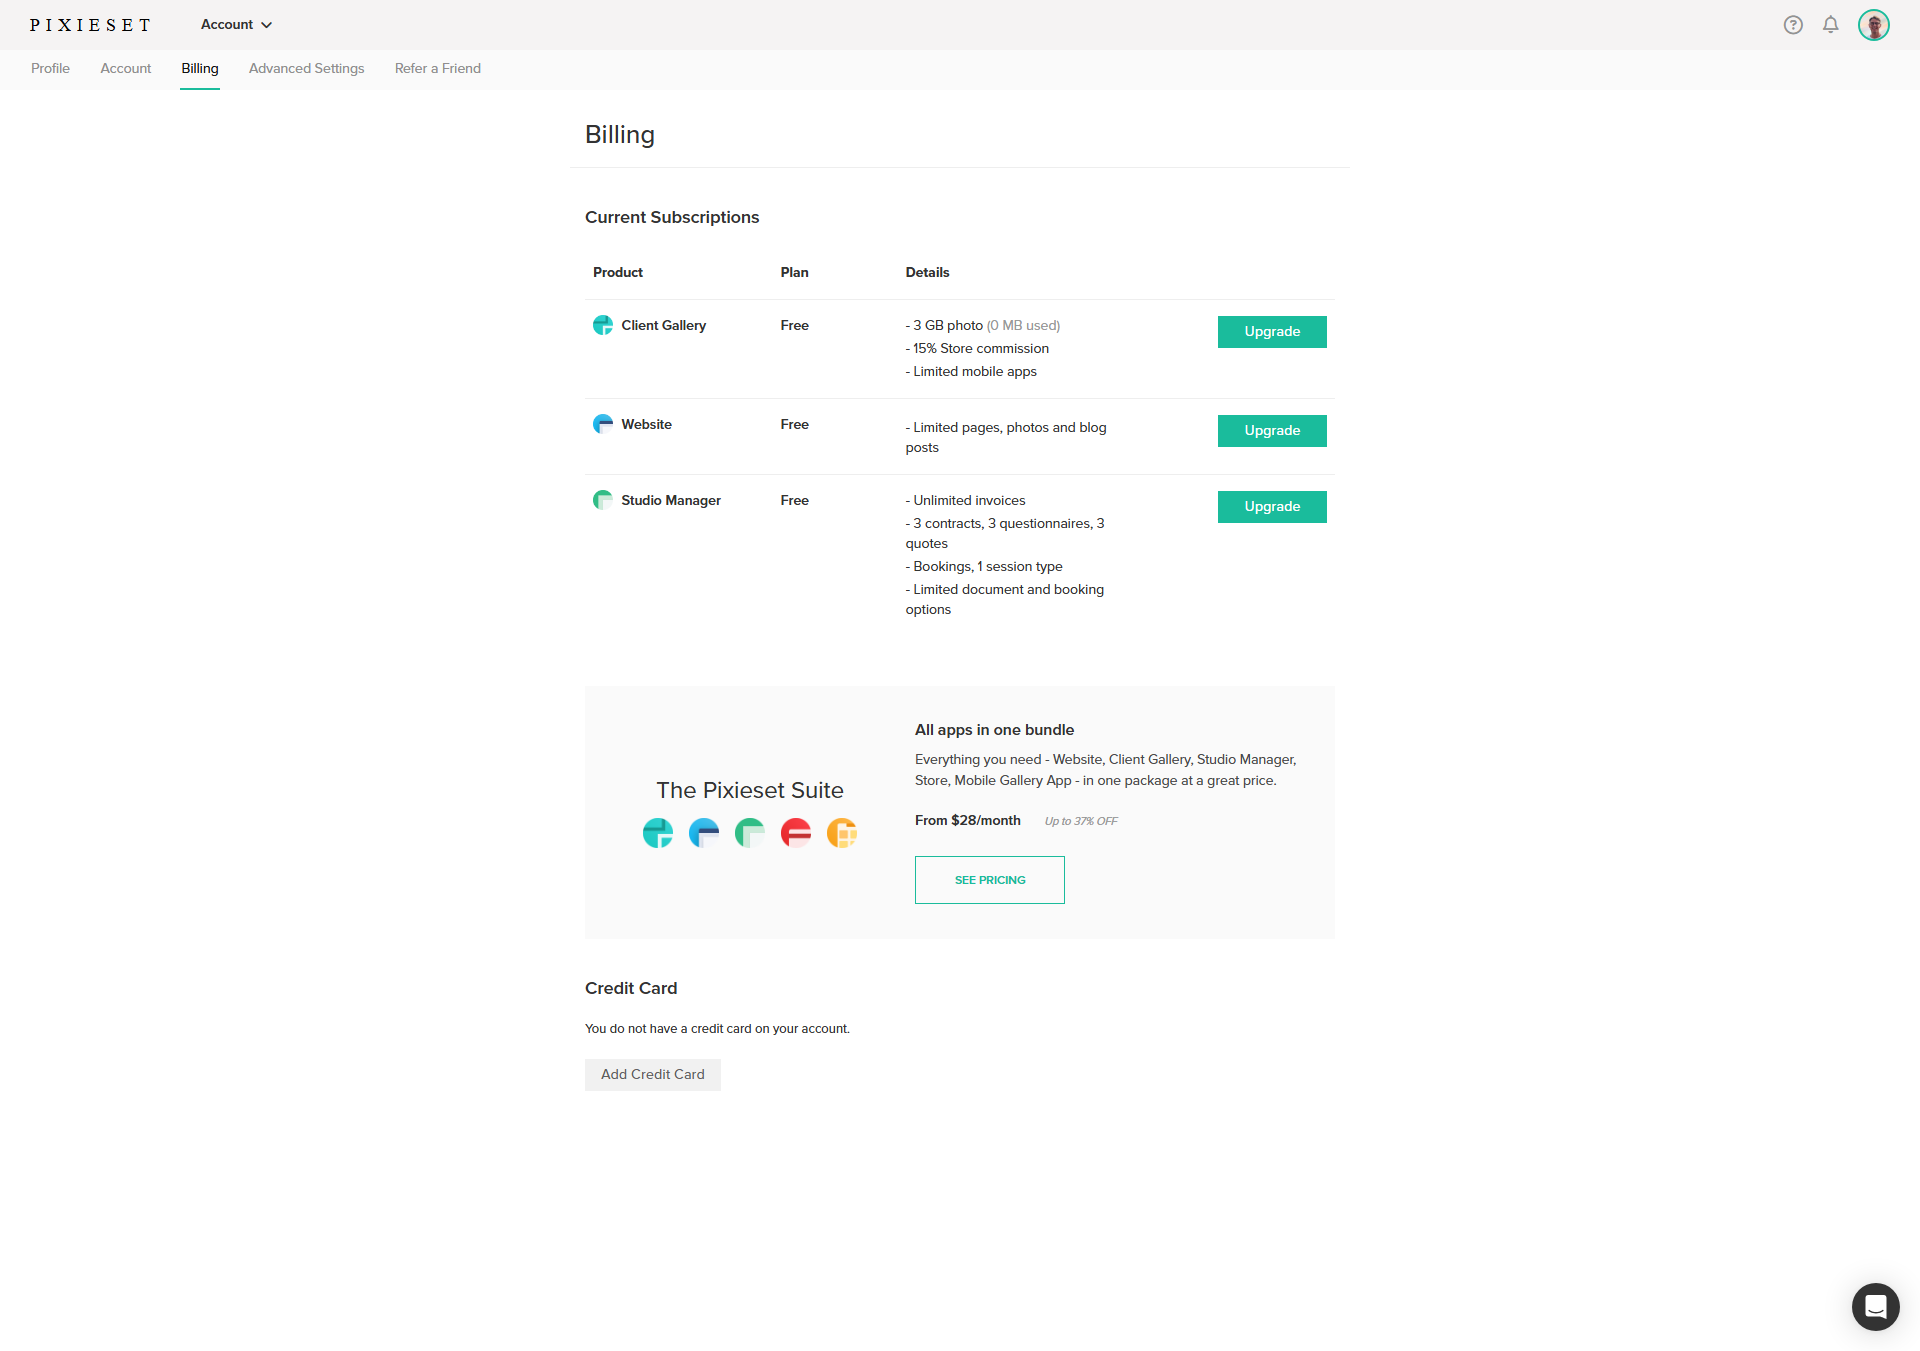Expand the Account dropdown menu

(x=236, y=25)
